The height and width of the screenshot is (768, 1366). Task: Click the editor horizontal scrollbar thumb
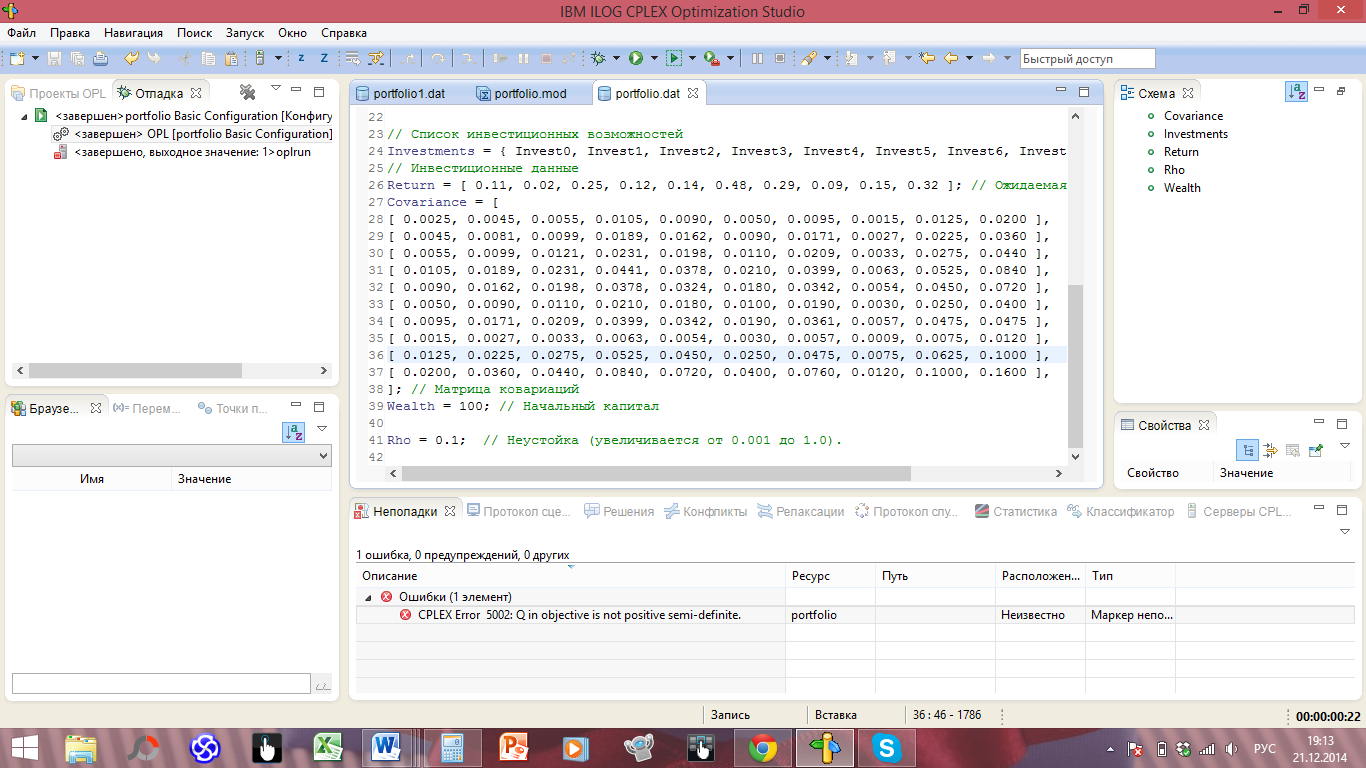[657, 473]
